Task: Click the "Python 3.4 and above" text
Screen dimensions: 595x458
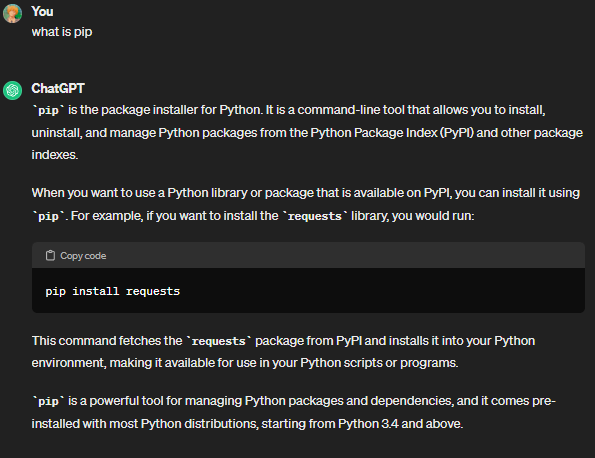Action: (x=400, y=423)
